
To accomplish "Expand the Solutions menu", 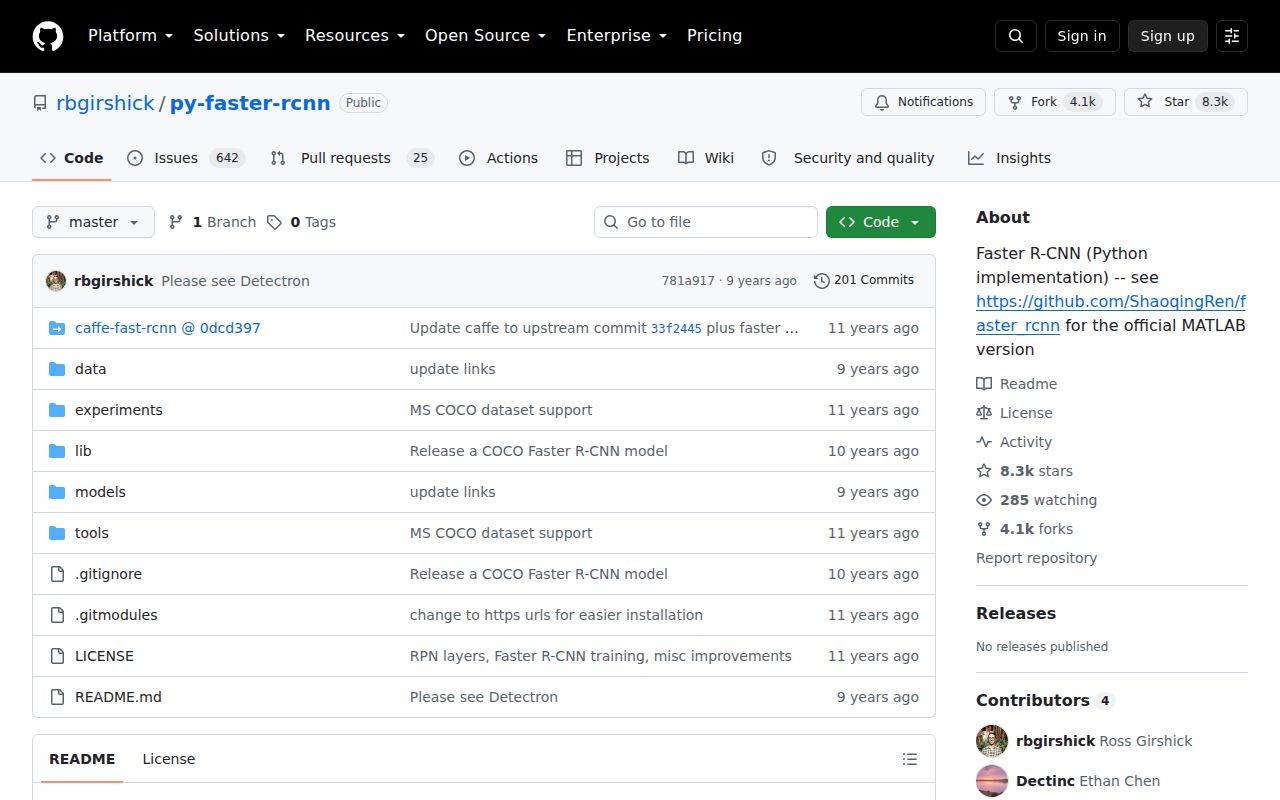I will [239, 36].
